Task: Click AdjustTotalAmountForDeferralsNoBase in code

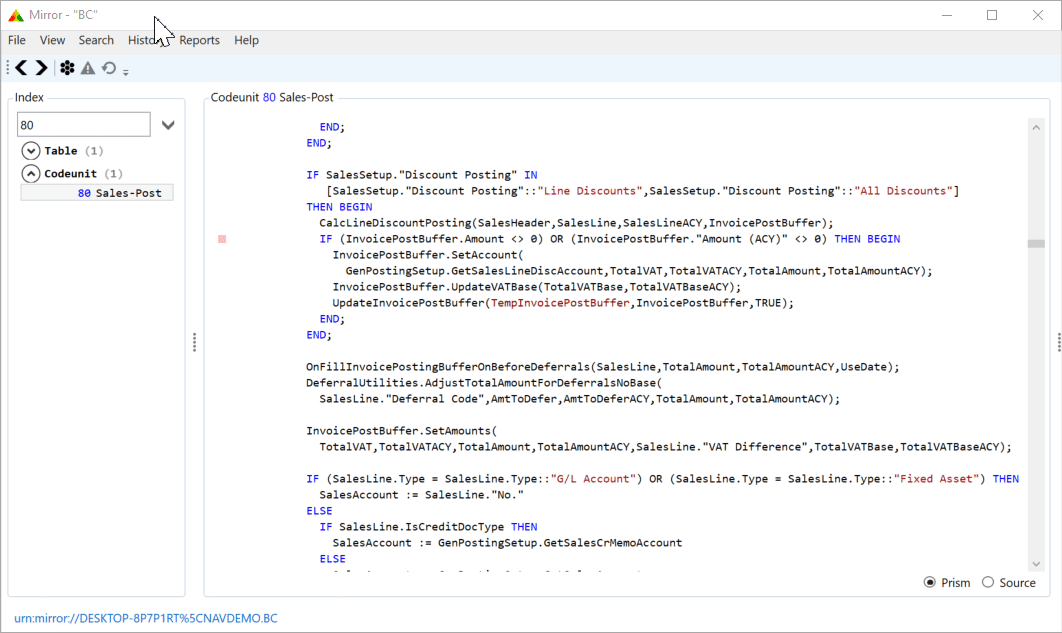Action: pos(540,383)
